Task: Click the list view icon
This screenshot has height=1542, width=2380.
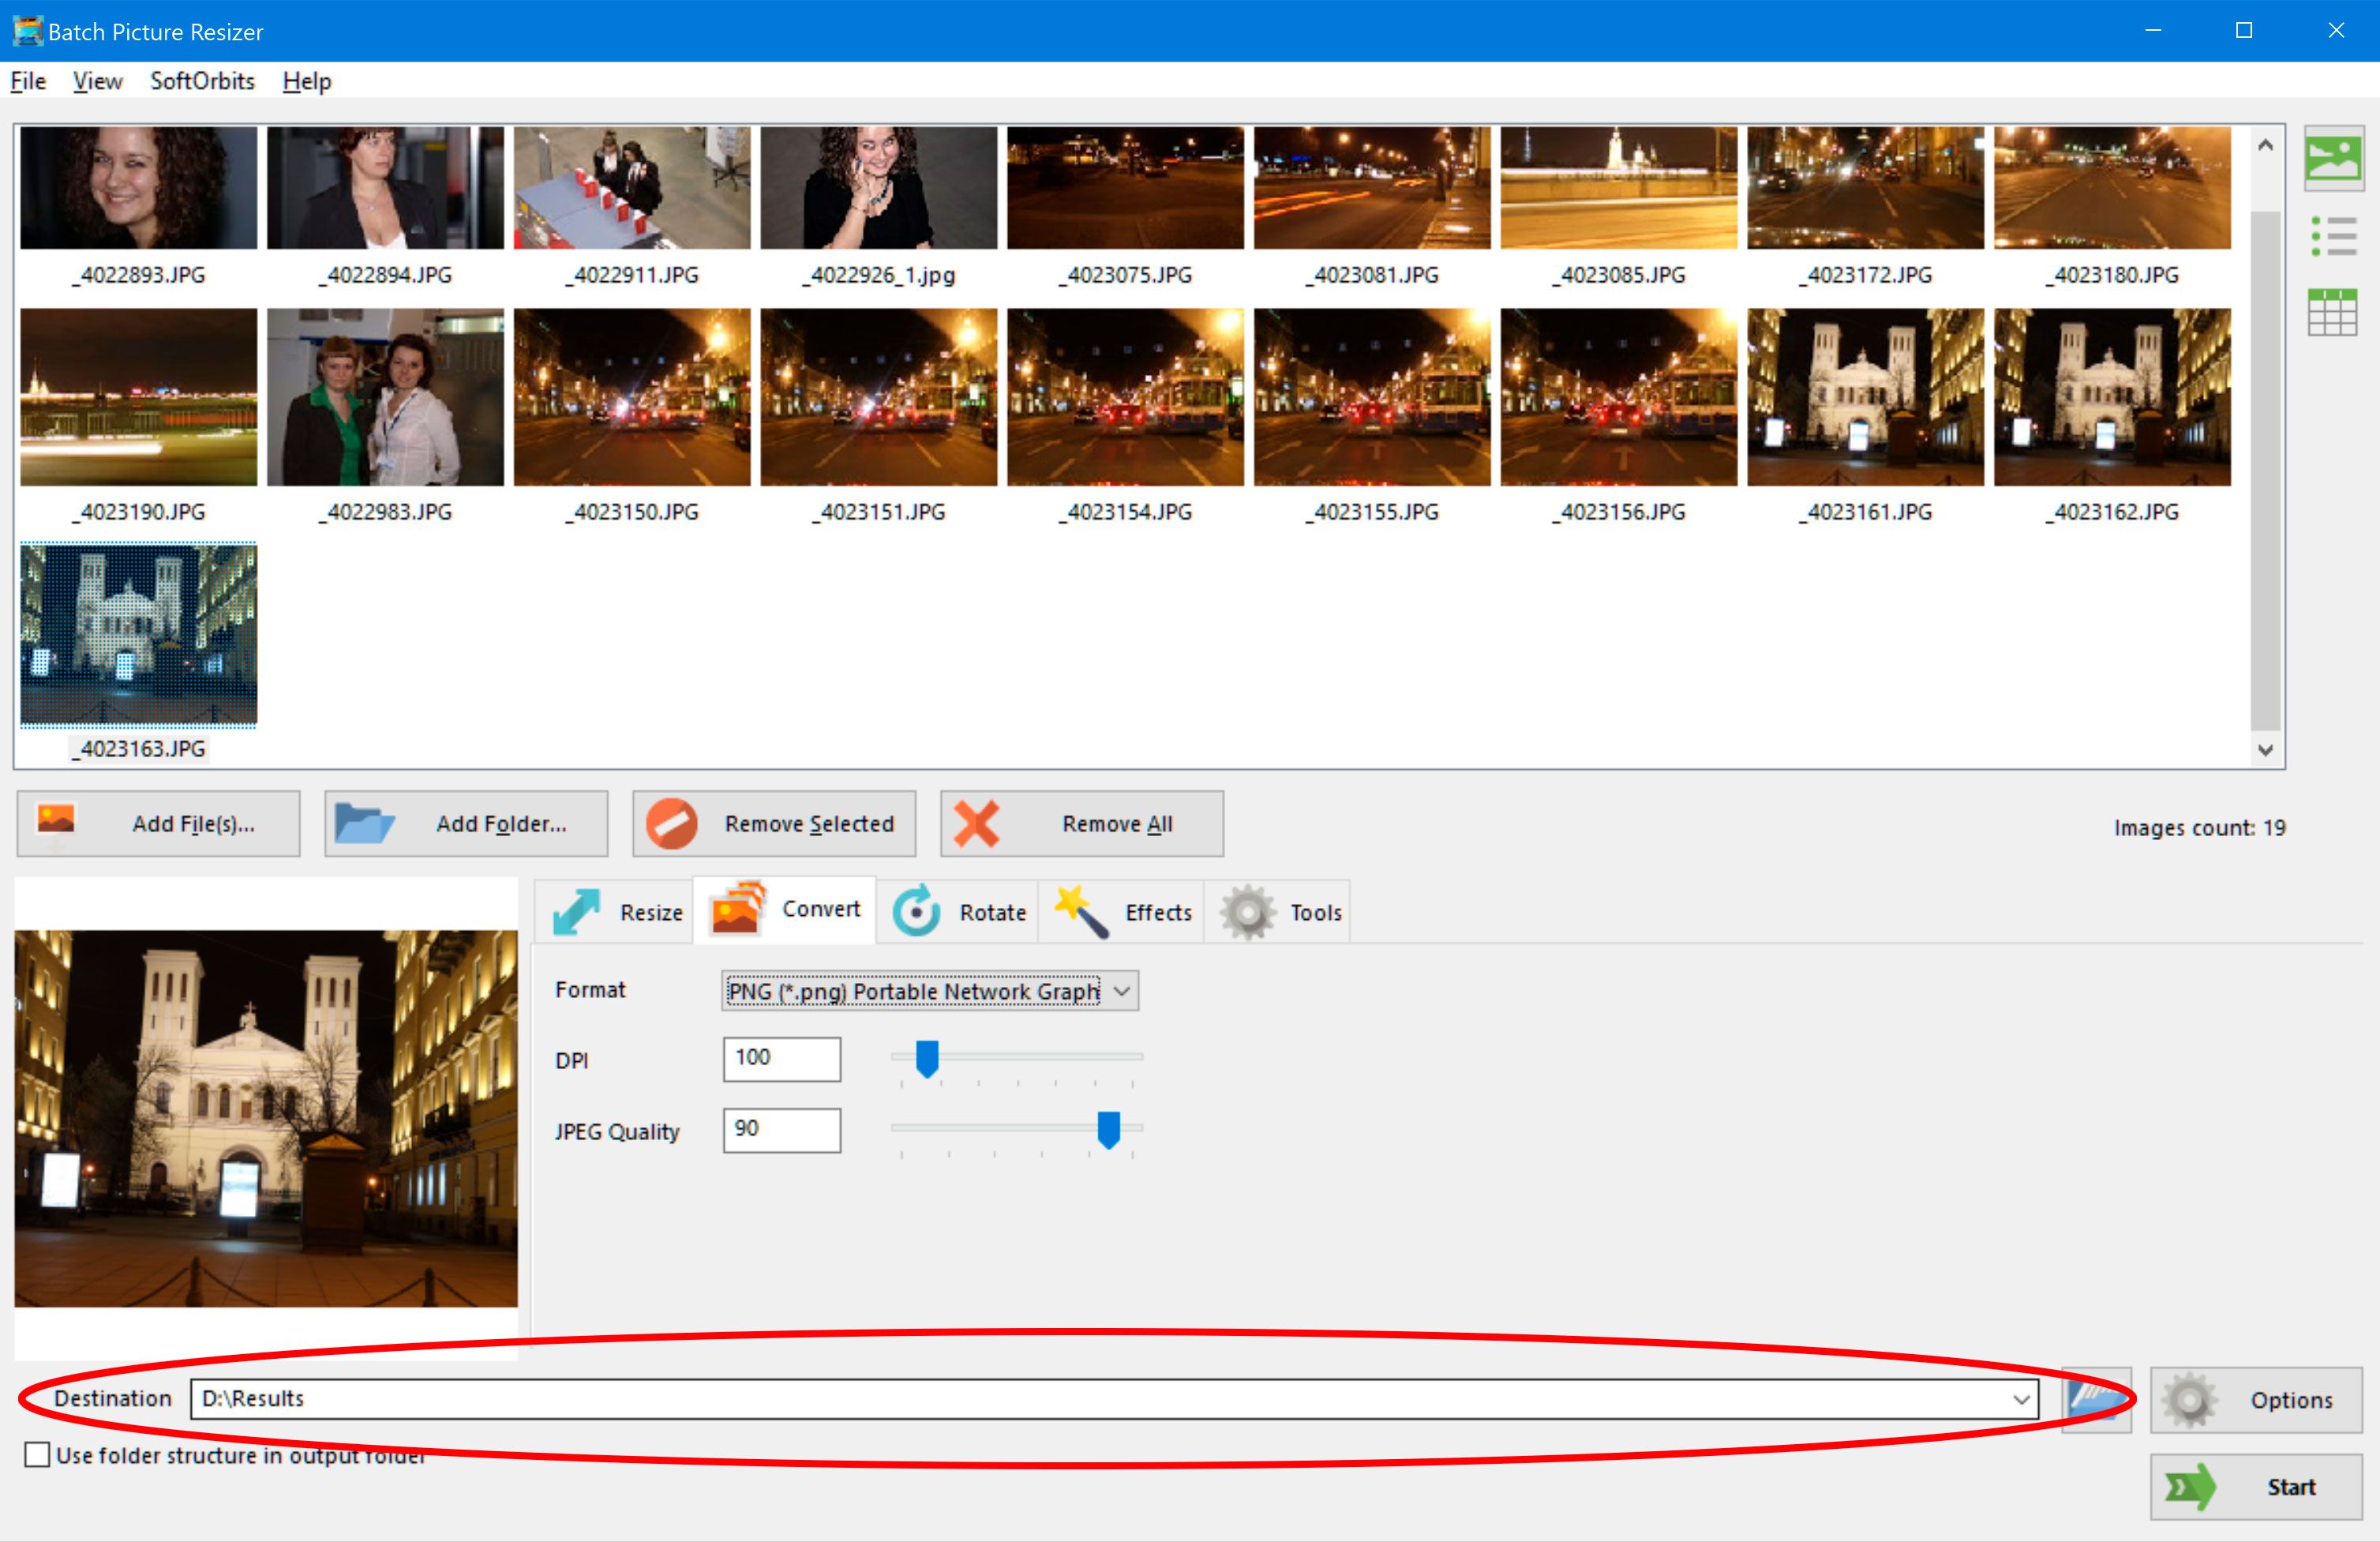Action: click(2333, 234)
